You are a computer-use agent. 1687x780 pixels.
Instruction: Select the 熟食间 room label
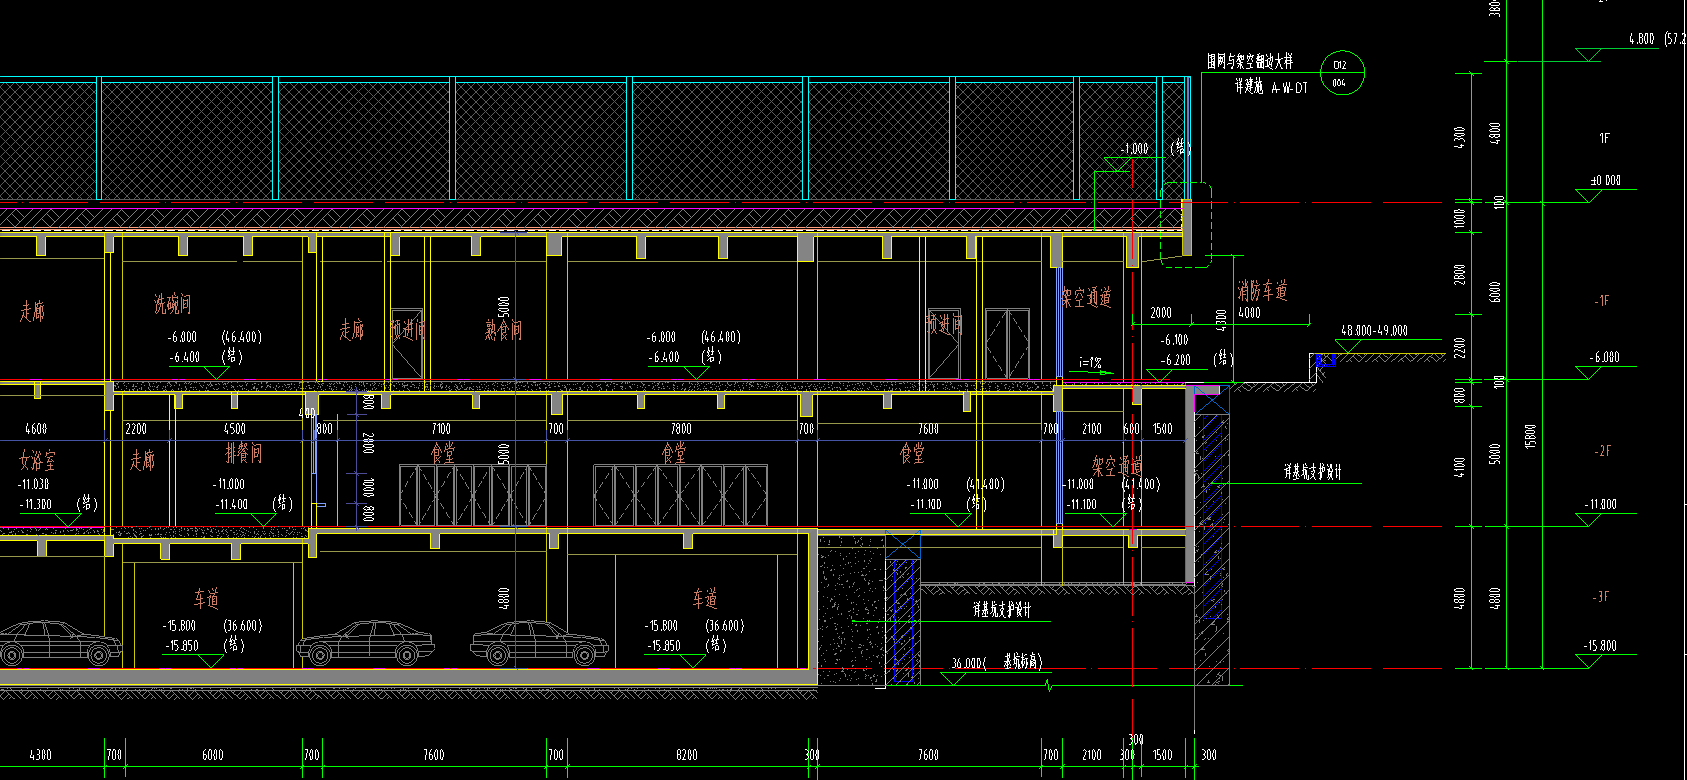click(503, 330)
